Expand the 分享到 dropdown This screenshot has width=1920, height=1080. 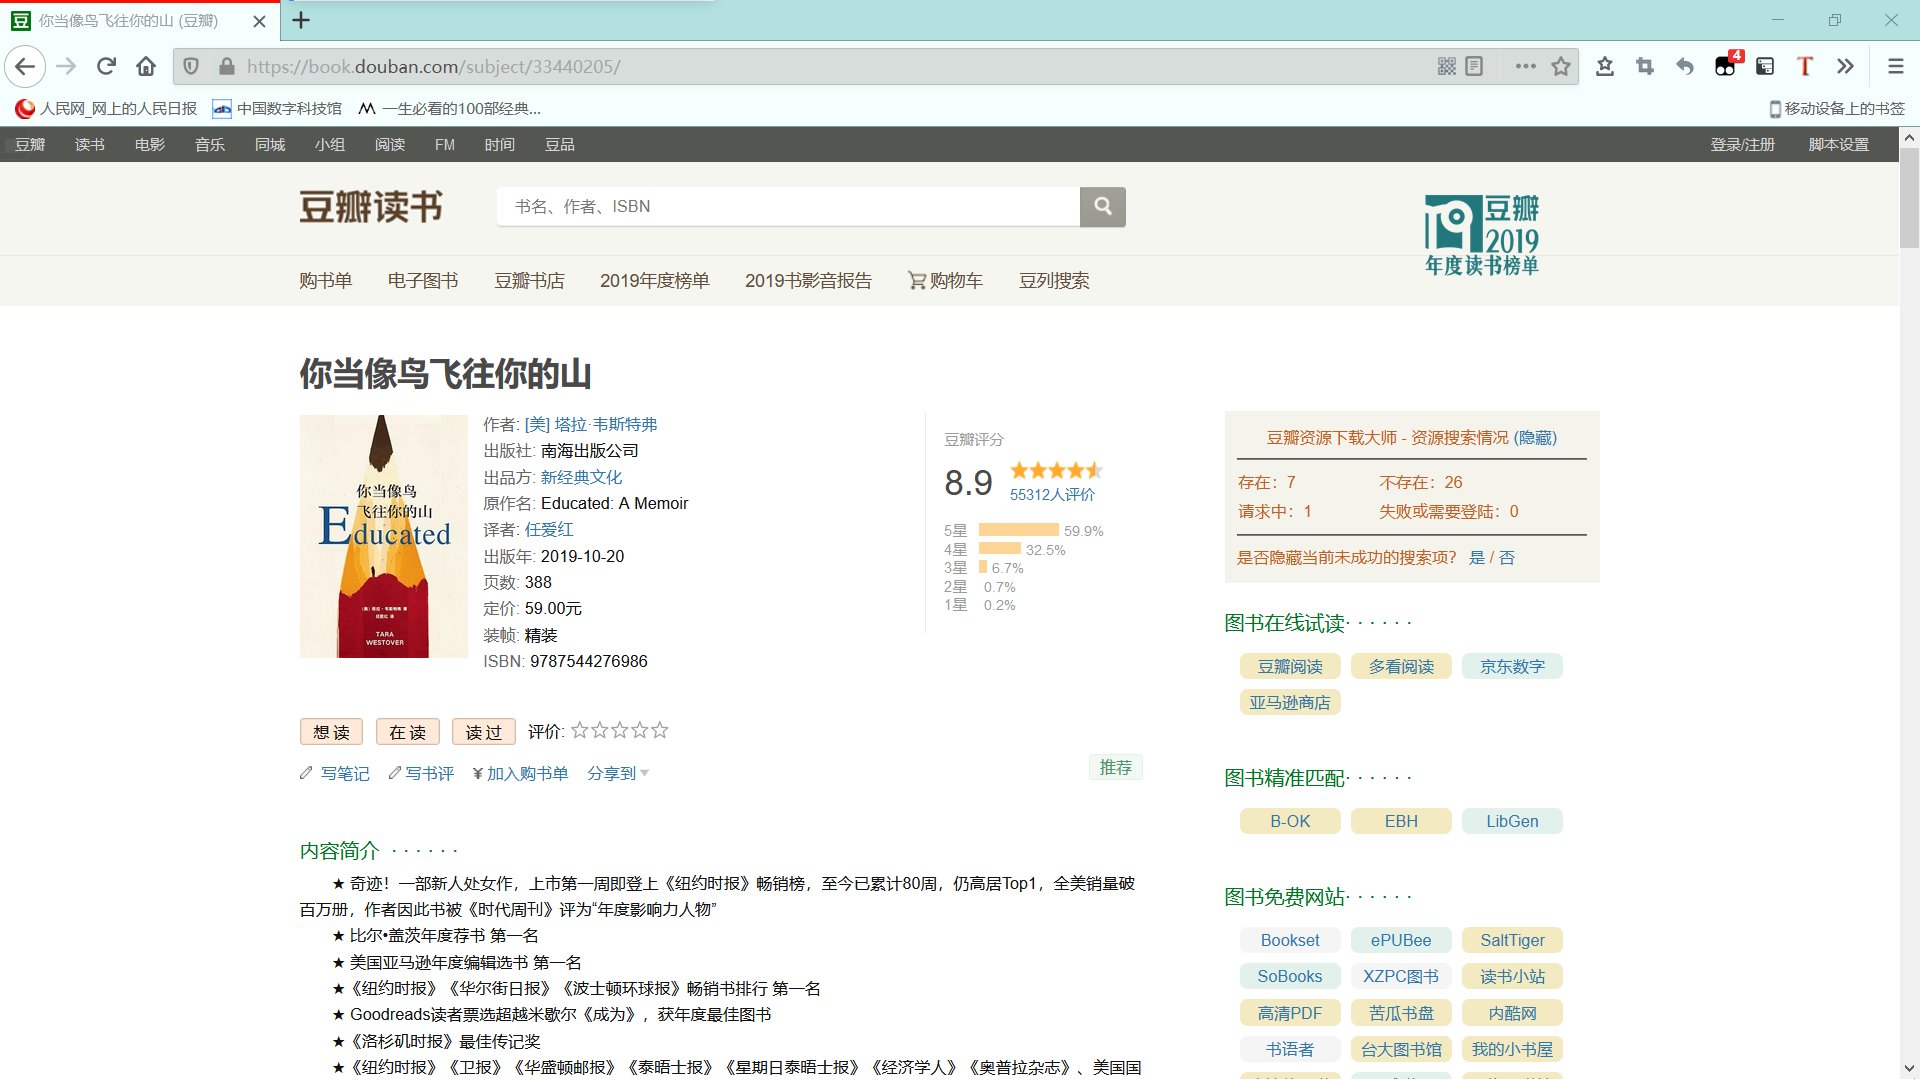click(617, 773)
